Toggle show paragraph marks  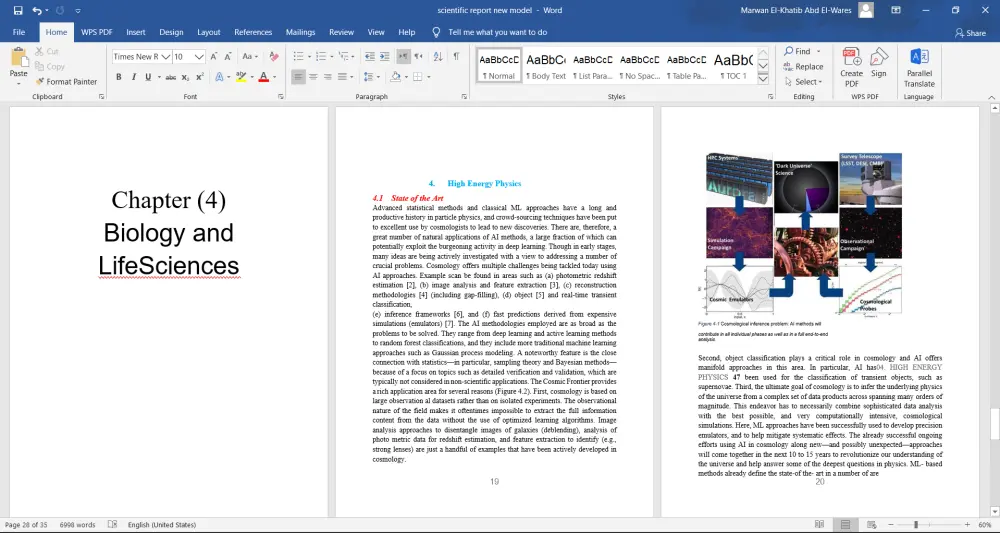click(456, 57)
